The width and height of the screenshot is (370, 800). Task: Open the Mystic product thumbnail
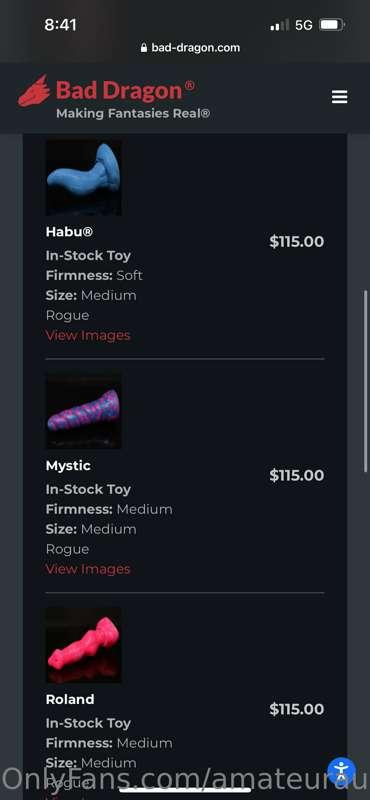[x=84, y=410]
